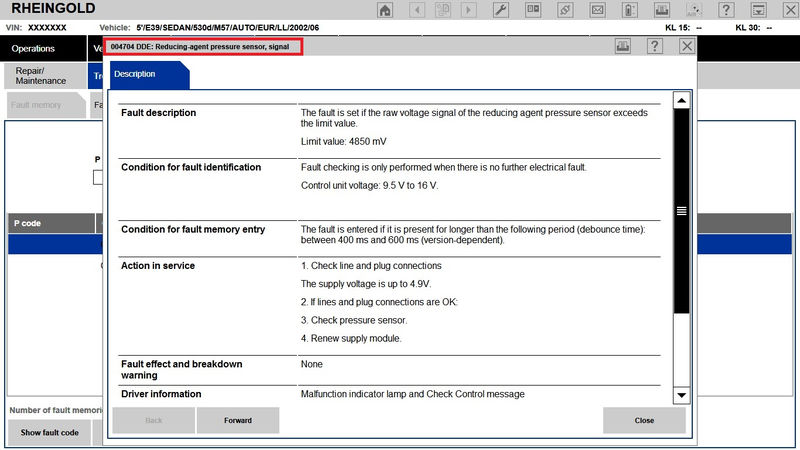Print the fault description dialog
The image size is (800, 450).
(x=623, y=46)
